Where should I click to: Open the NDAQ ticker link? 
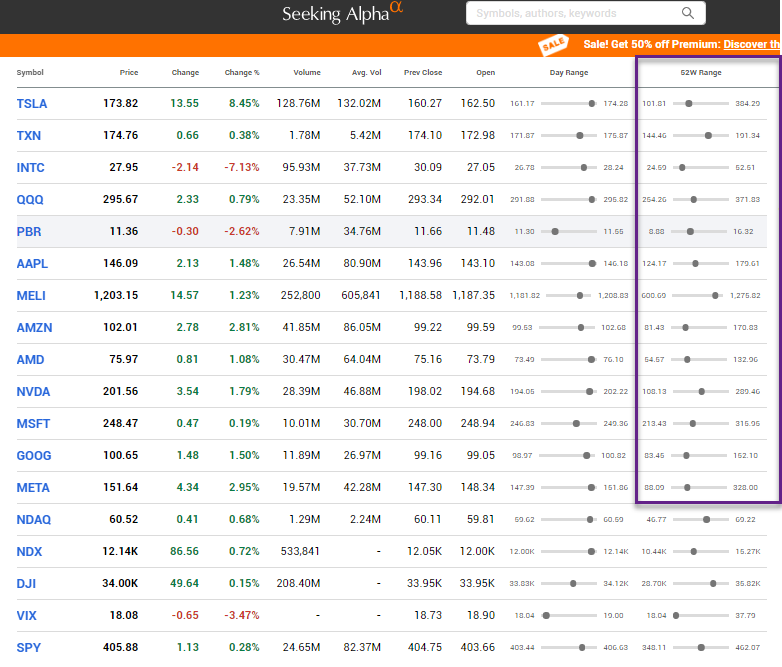tap(34, 520)
